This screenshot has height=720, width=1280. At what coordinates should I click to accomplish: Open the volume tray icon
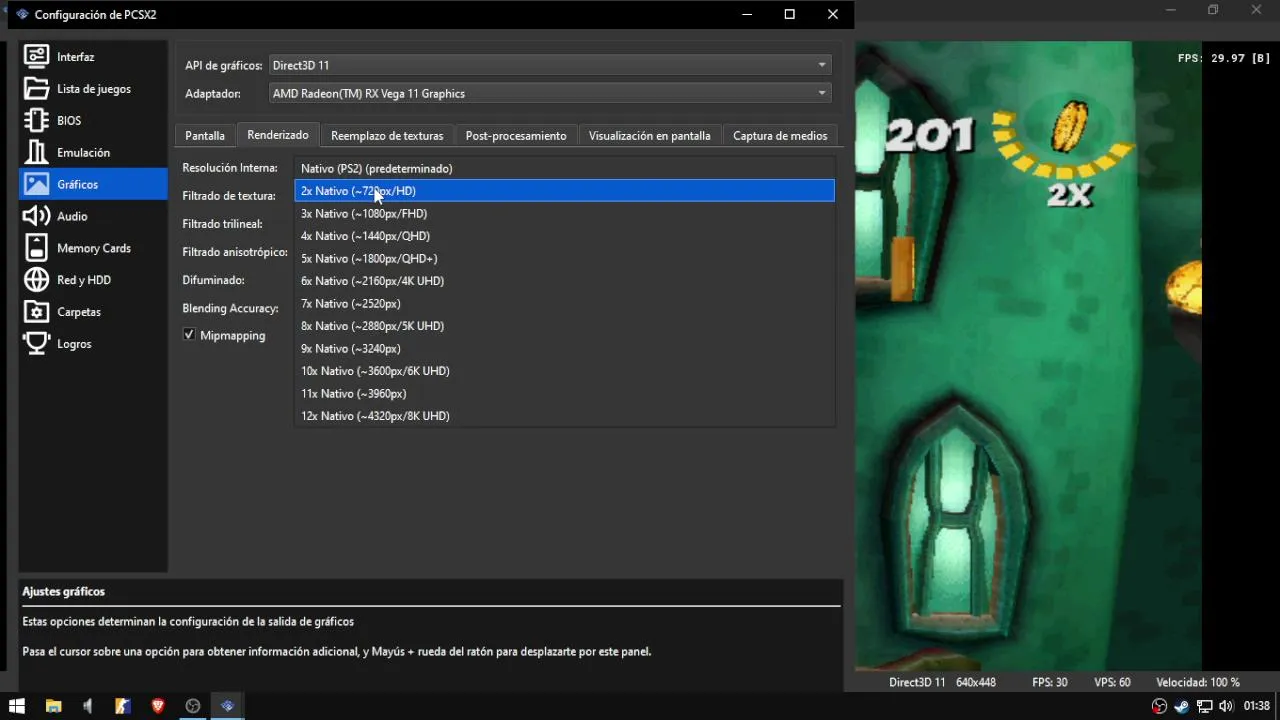click(x=1226, y=706)
